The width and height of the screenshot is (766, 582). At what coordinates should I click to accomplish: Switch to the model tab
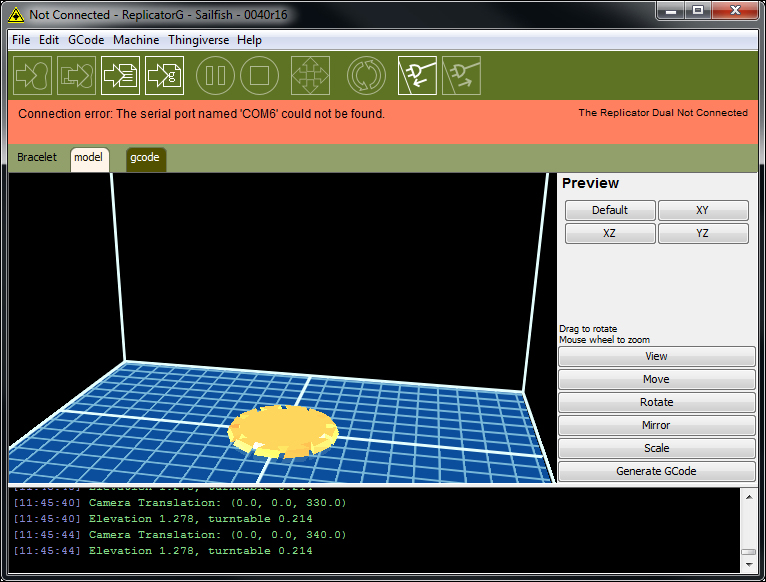click(89, 159)
